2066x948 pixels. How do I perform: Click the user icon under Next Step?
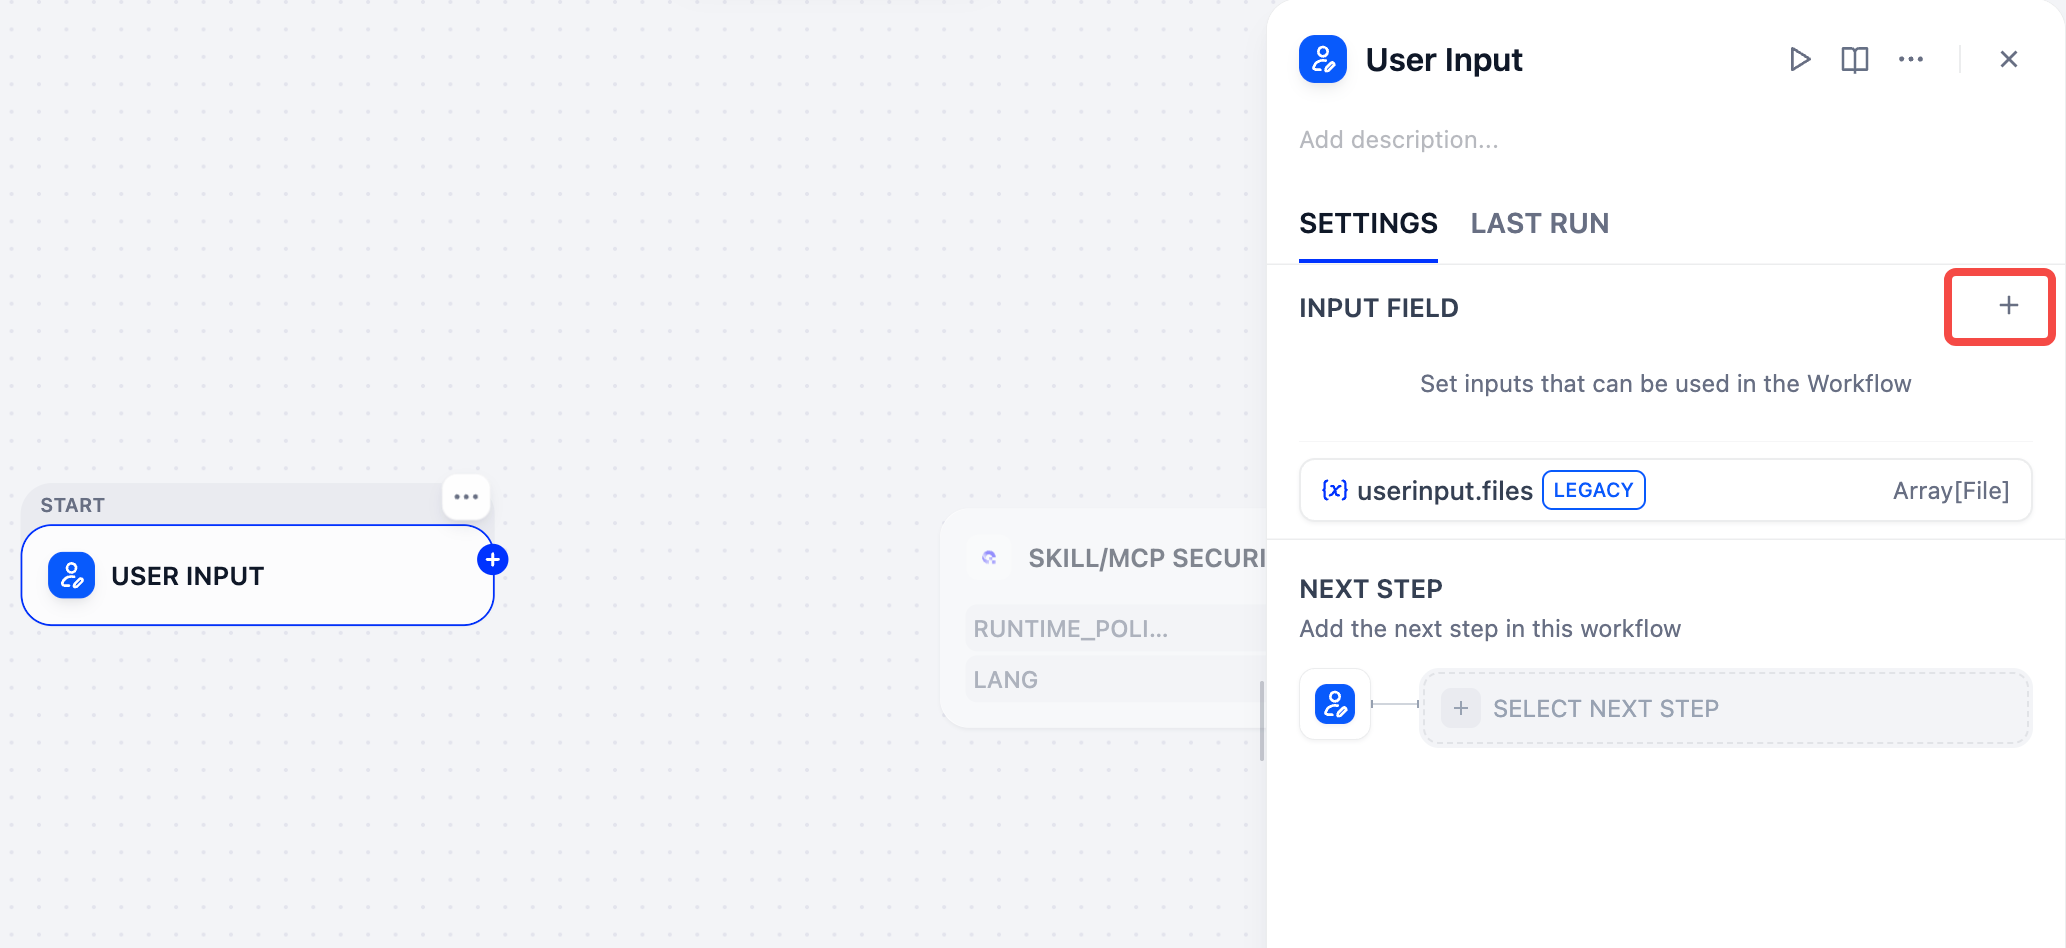tap(1335, 704)
